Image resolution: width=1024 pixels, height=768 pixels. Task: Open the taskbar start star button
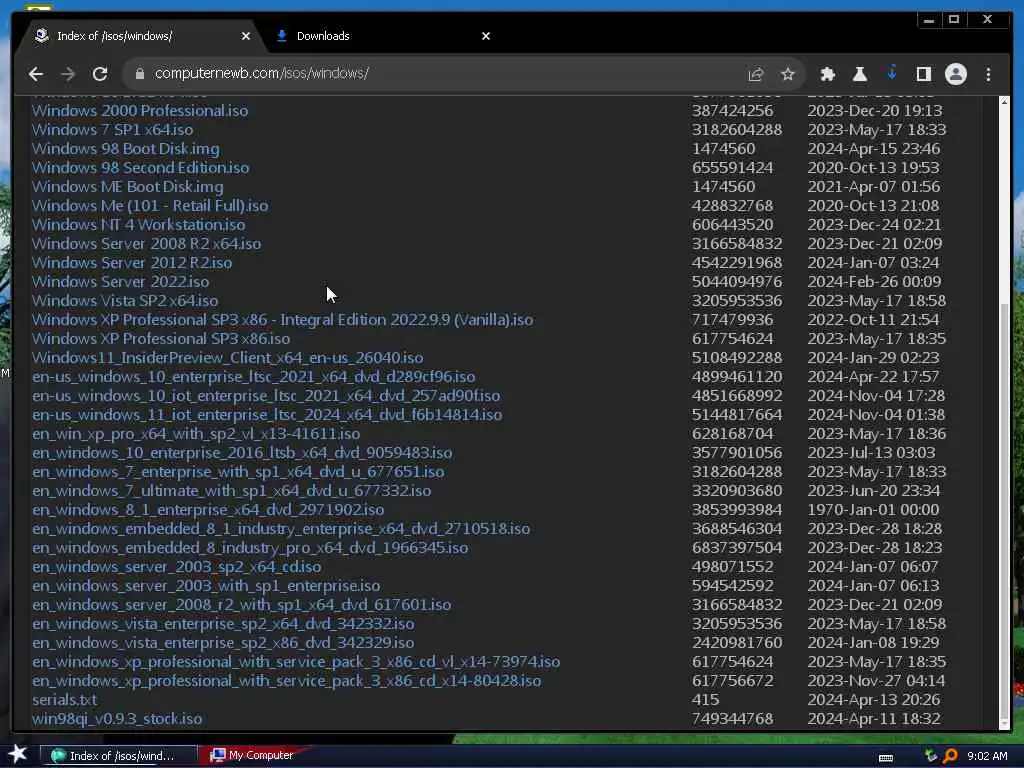18,754
